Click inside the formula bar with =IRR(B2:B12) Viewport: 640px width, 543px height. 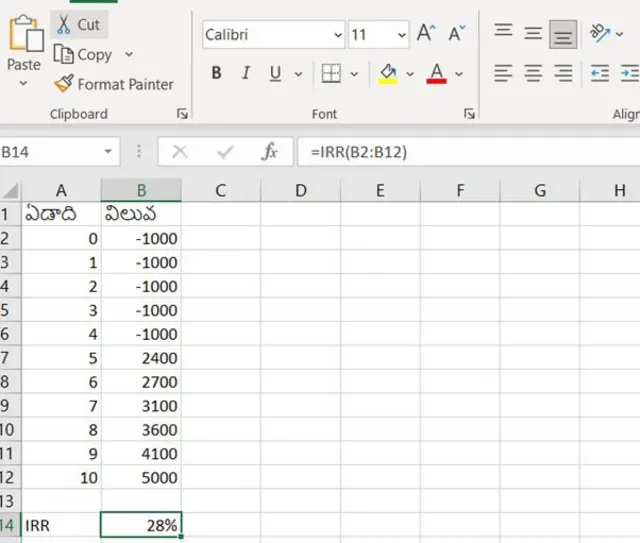pyautogui.click(x=460, y=152)
